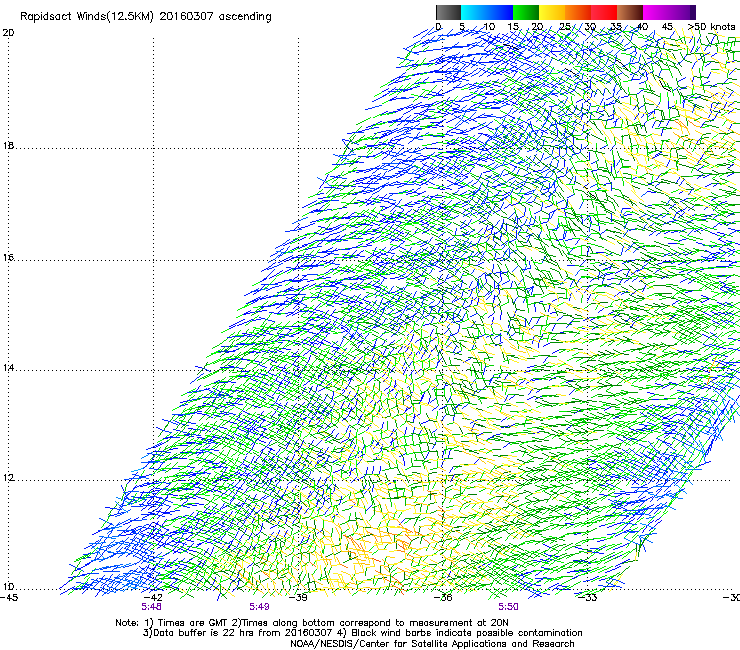This screenshot has width=740, height=650.
Task: Click the longitude '-36' label on the bottom axis
Action: [443, 598]
